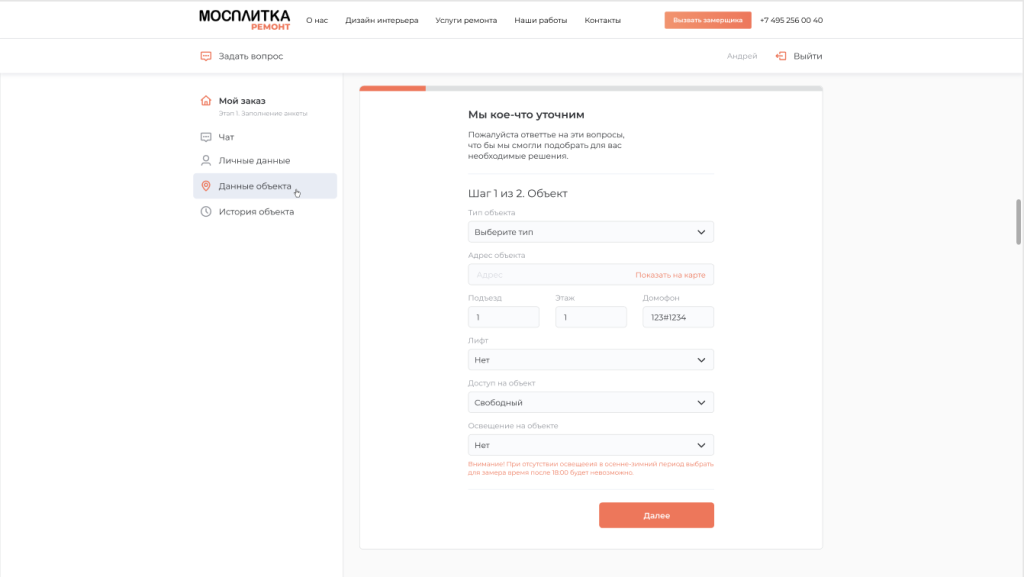Click the chat bubble icon beside Задать вопрос
Screen dimensions: 1024x577
[x=206, y=56]
